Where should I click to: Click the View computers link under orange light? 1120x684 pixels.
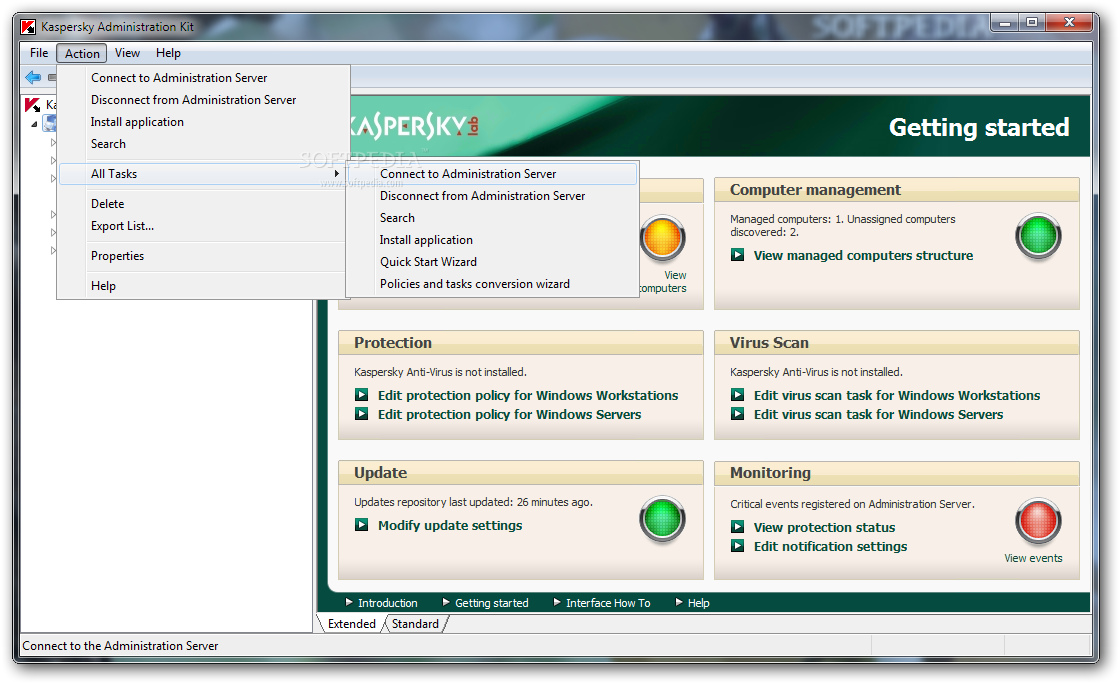(664, 281)
